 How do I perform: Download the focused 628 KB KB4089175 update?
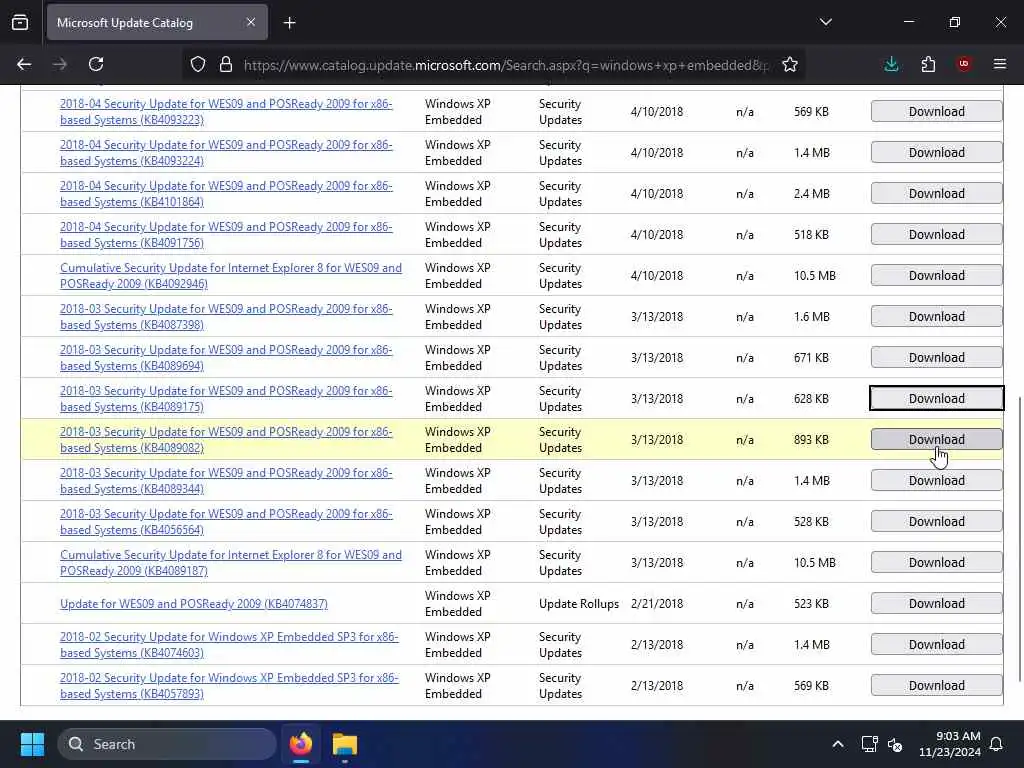tap(936, 398)
